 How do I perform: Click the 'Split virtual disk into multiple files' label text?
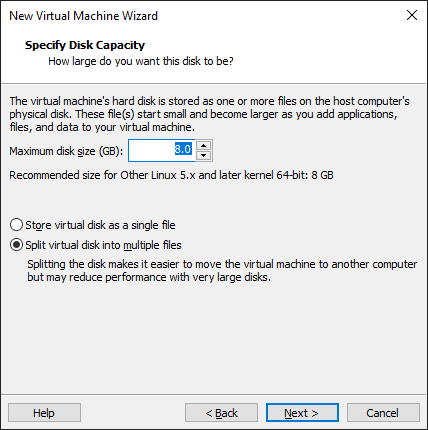coord(103,245)
